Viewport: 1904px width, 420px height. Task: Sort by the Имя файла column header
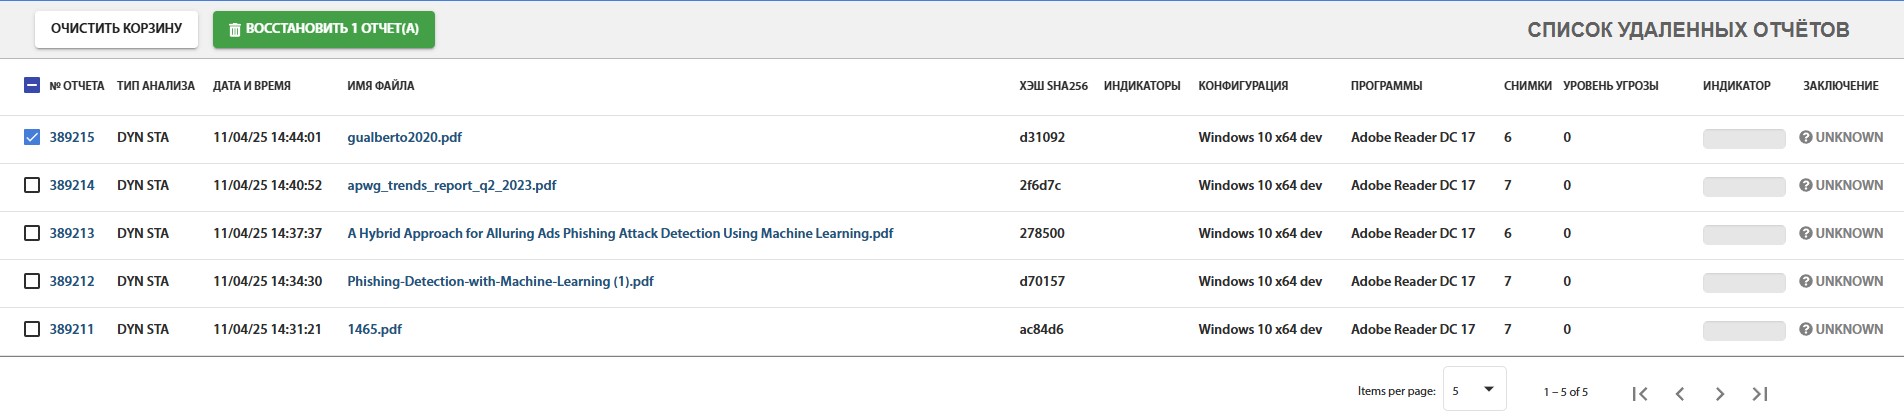(380, 86)
